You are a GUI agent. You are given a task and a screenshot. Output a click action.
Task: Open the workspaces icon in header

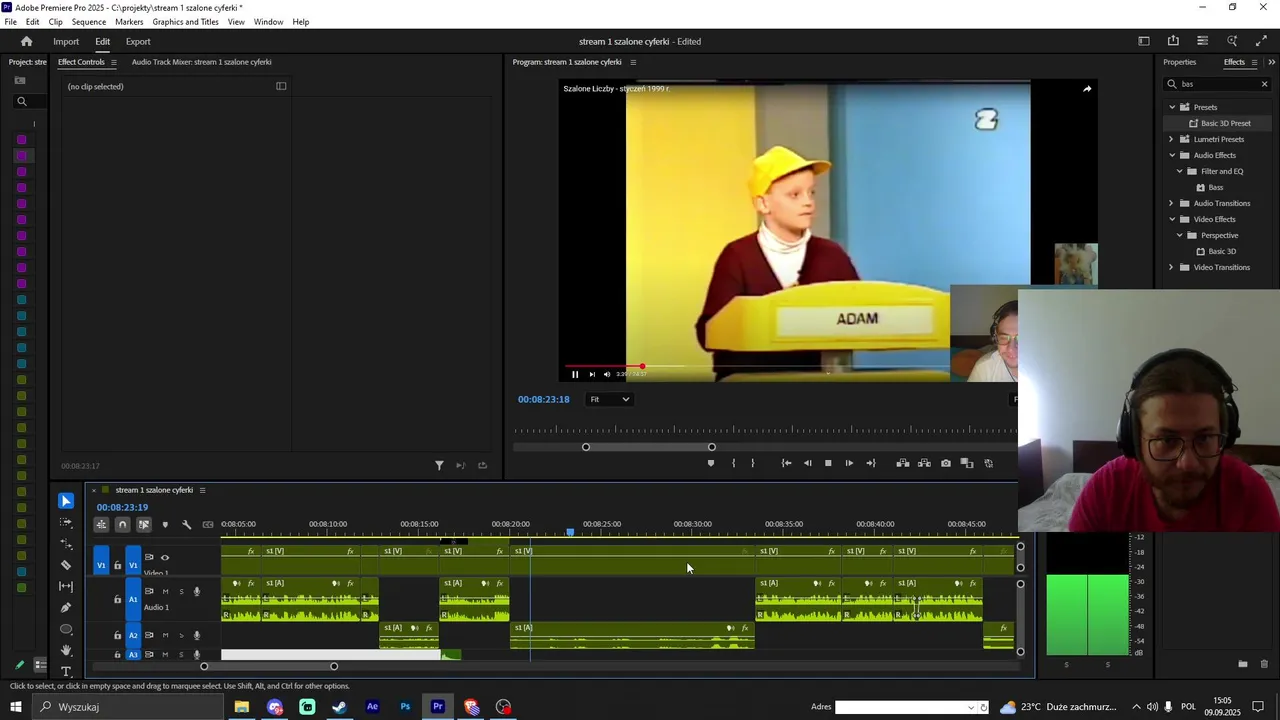[x=1144, y=41]
